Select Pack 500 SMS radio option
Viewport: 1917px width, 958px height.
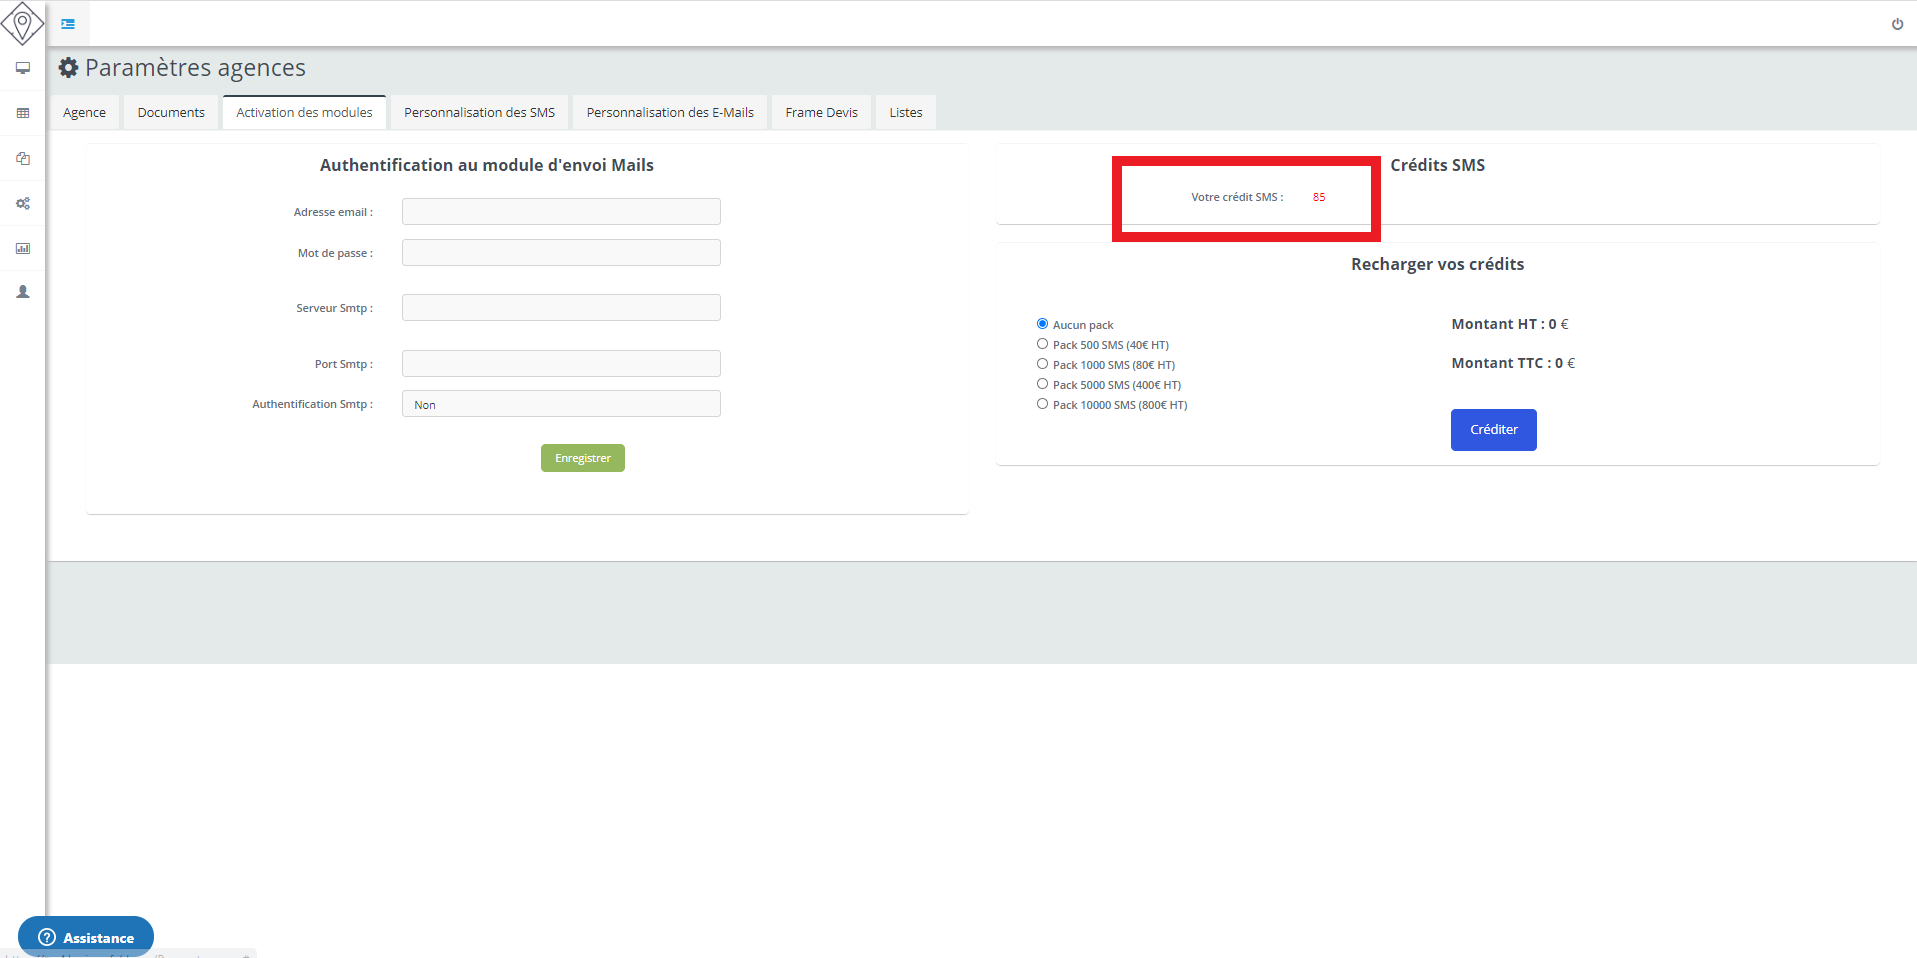click(1042, 344)
